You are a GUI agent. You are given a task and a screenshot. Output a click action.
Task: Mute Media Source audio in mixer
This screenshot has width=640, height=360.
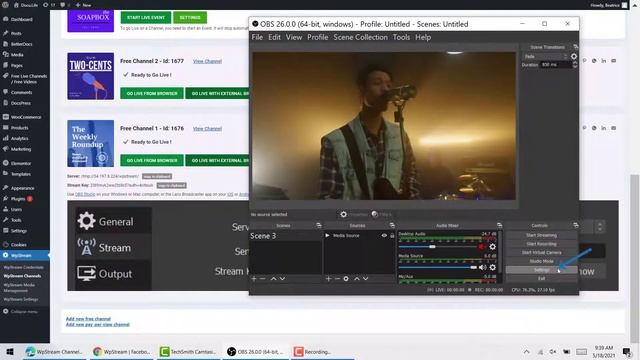coord(482,267)
